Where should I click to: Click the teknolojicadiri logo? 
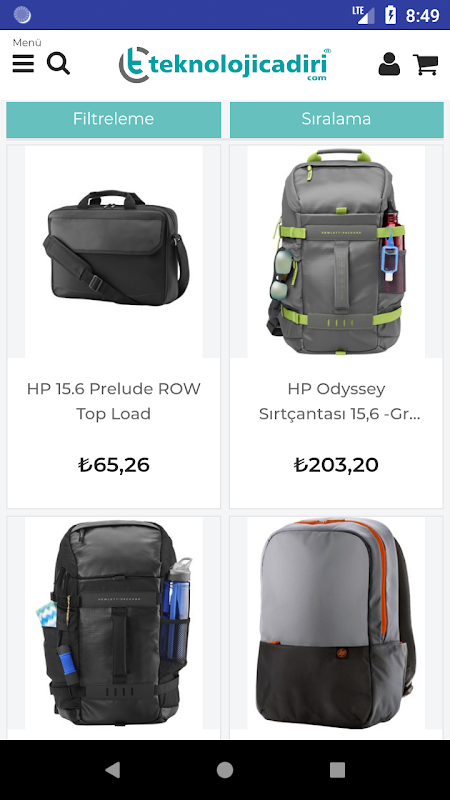225,65
